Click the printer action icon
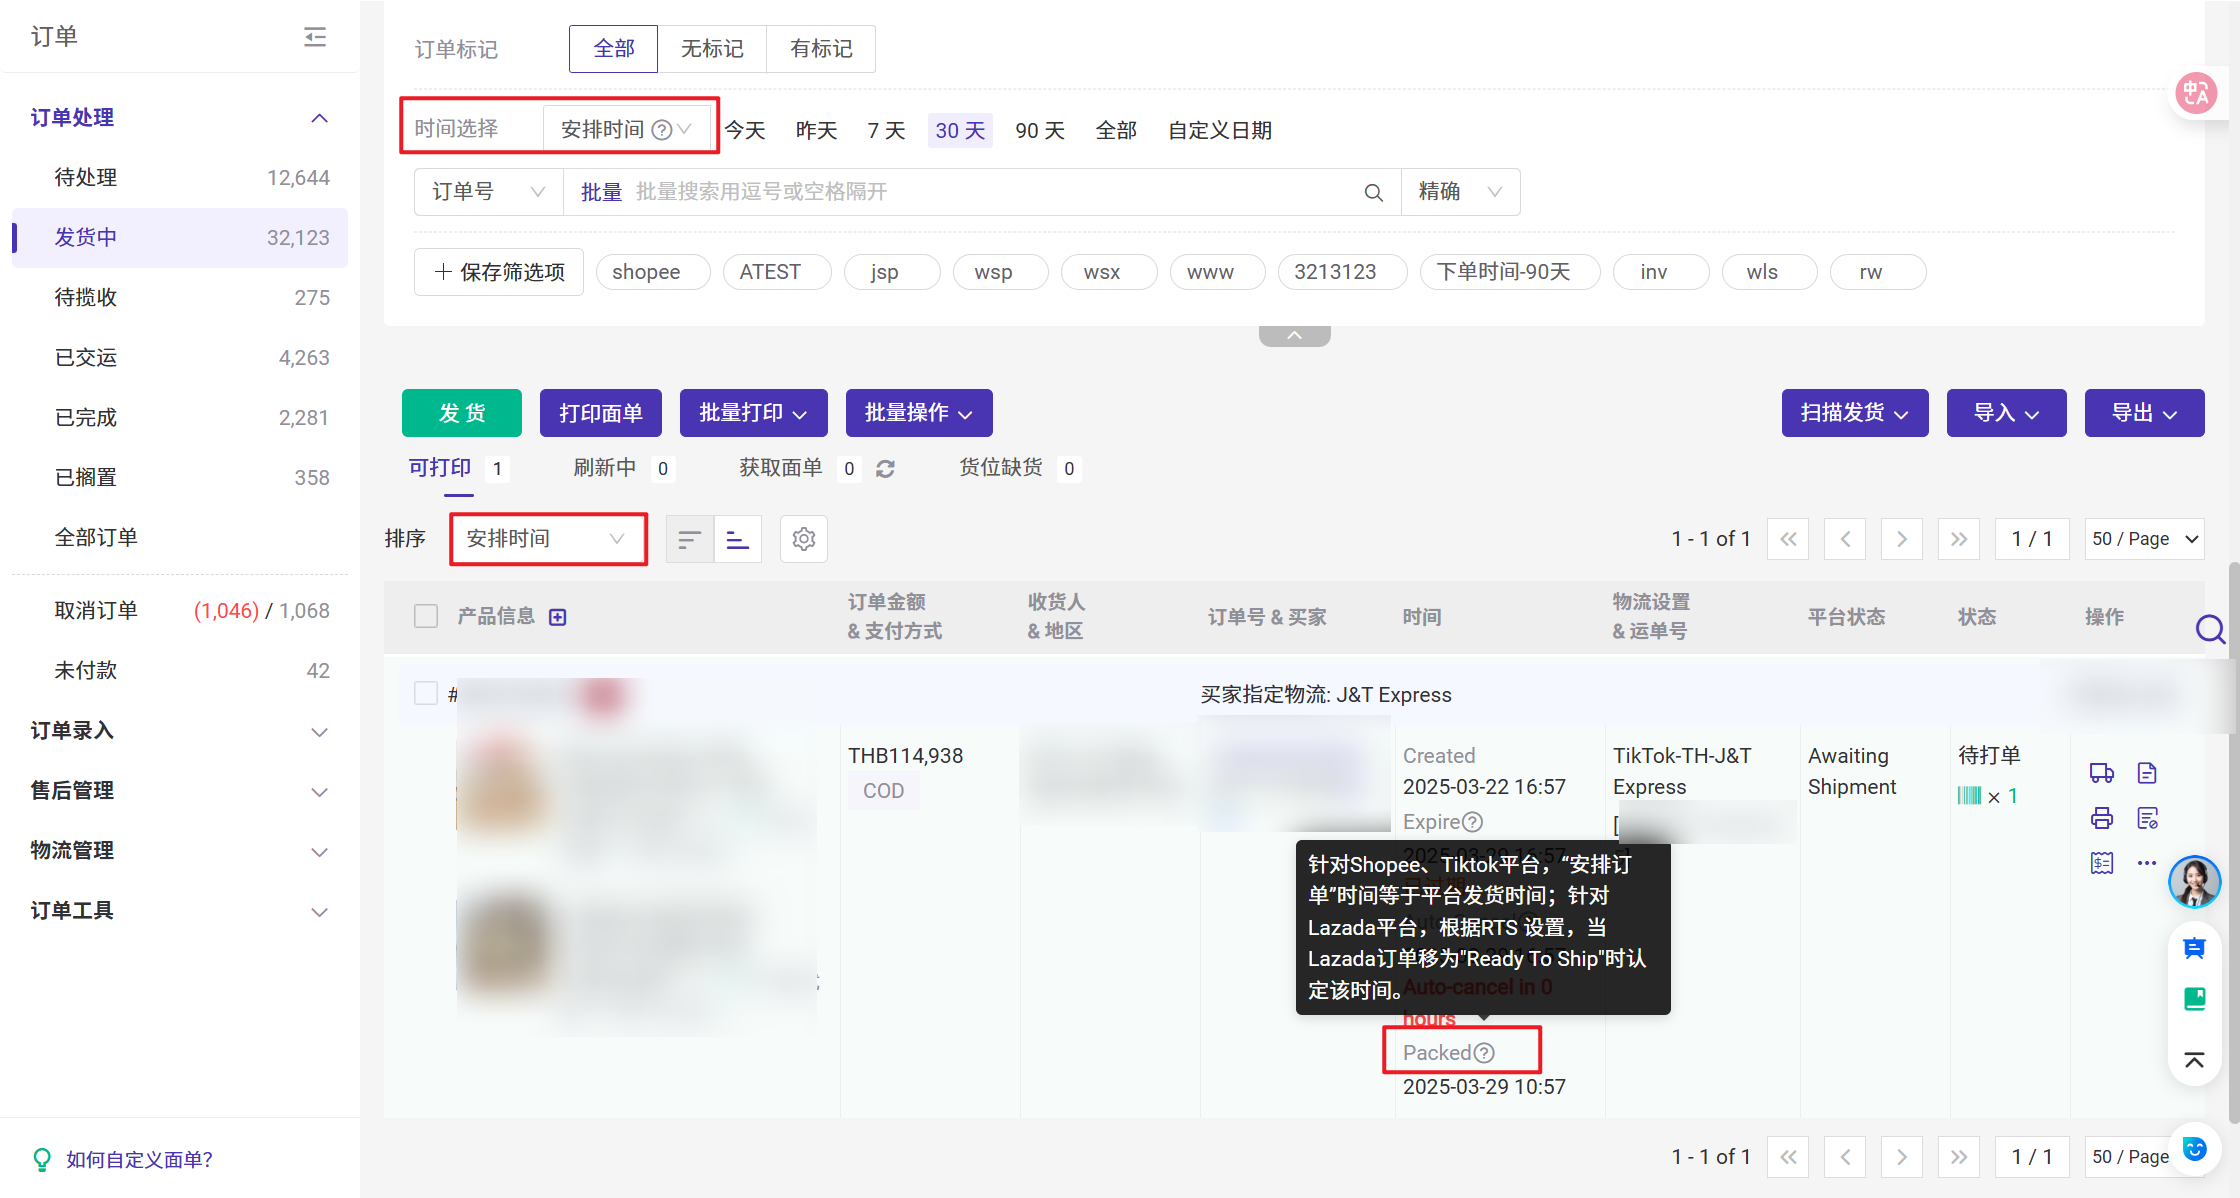 pyautogui.click(x=2101, y=818)
